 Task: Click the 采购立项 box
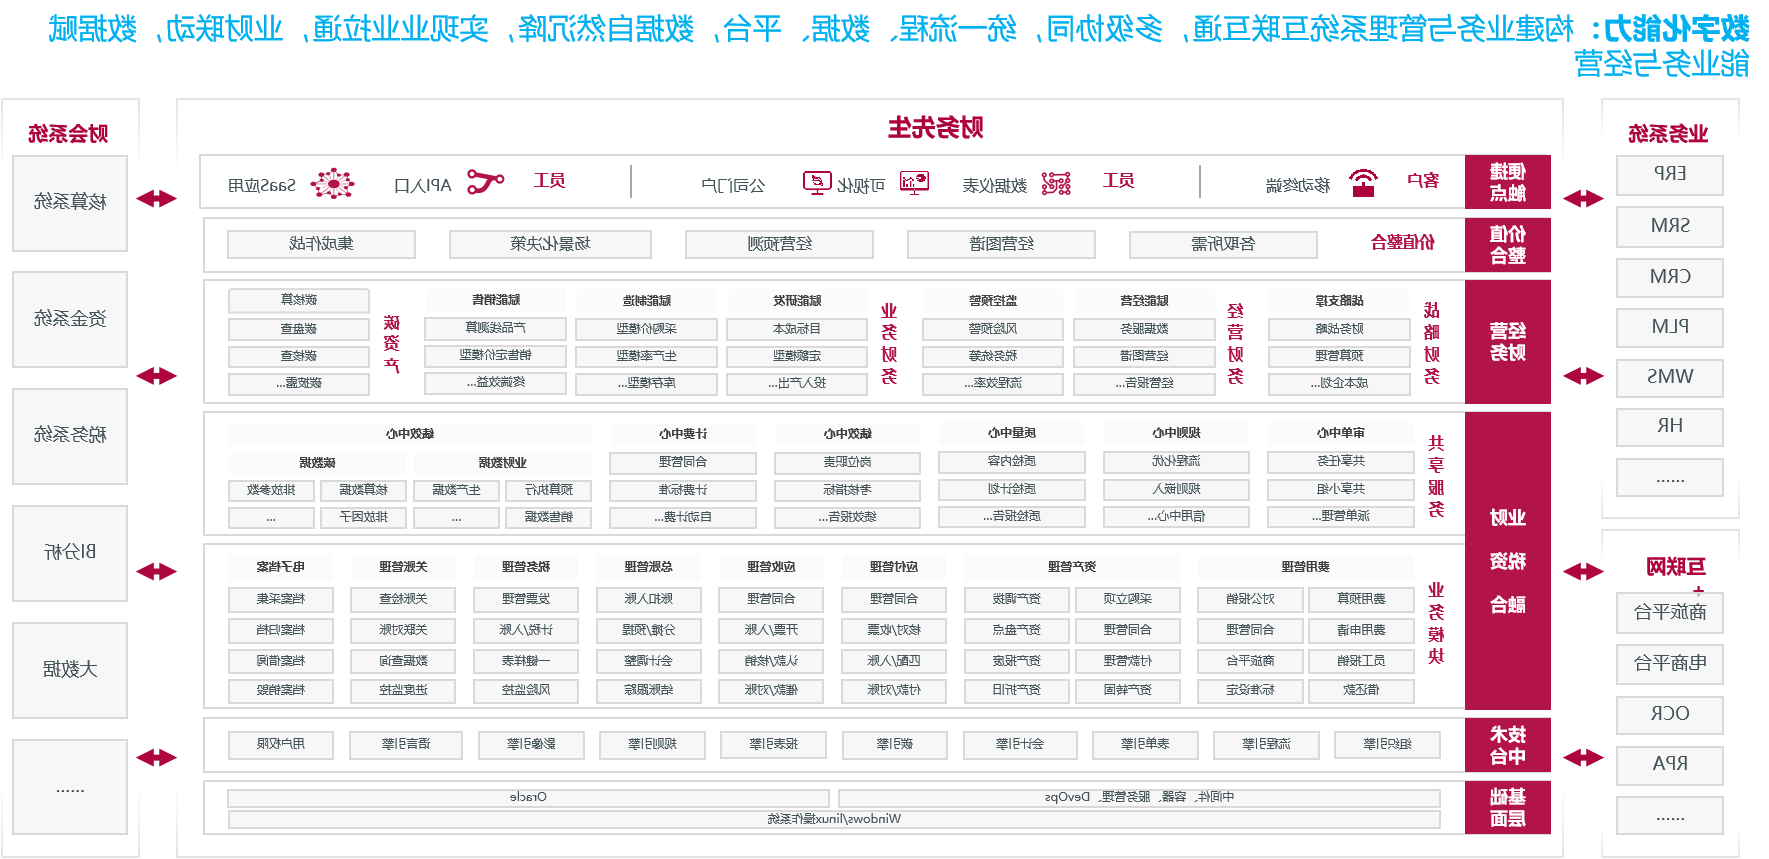pyautogui.click(x=1128, y=599)
